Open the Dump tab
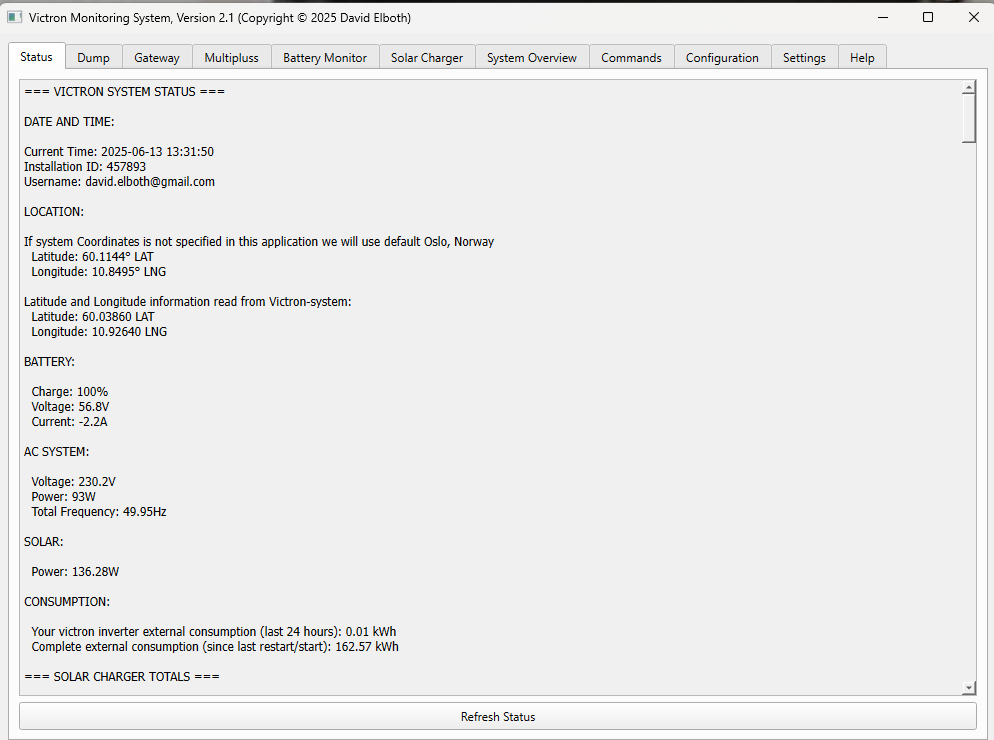 [x=93, y=58]
